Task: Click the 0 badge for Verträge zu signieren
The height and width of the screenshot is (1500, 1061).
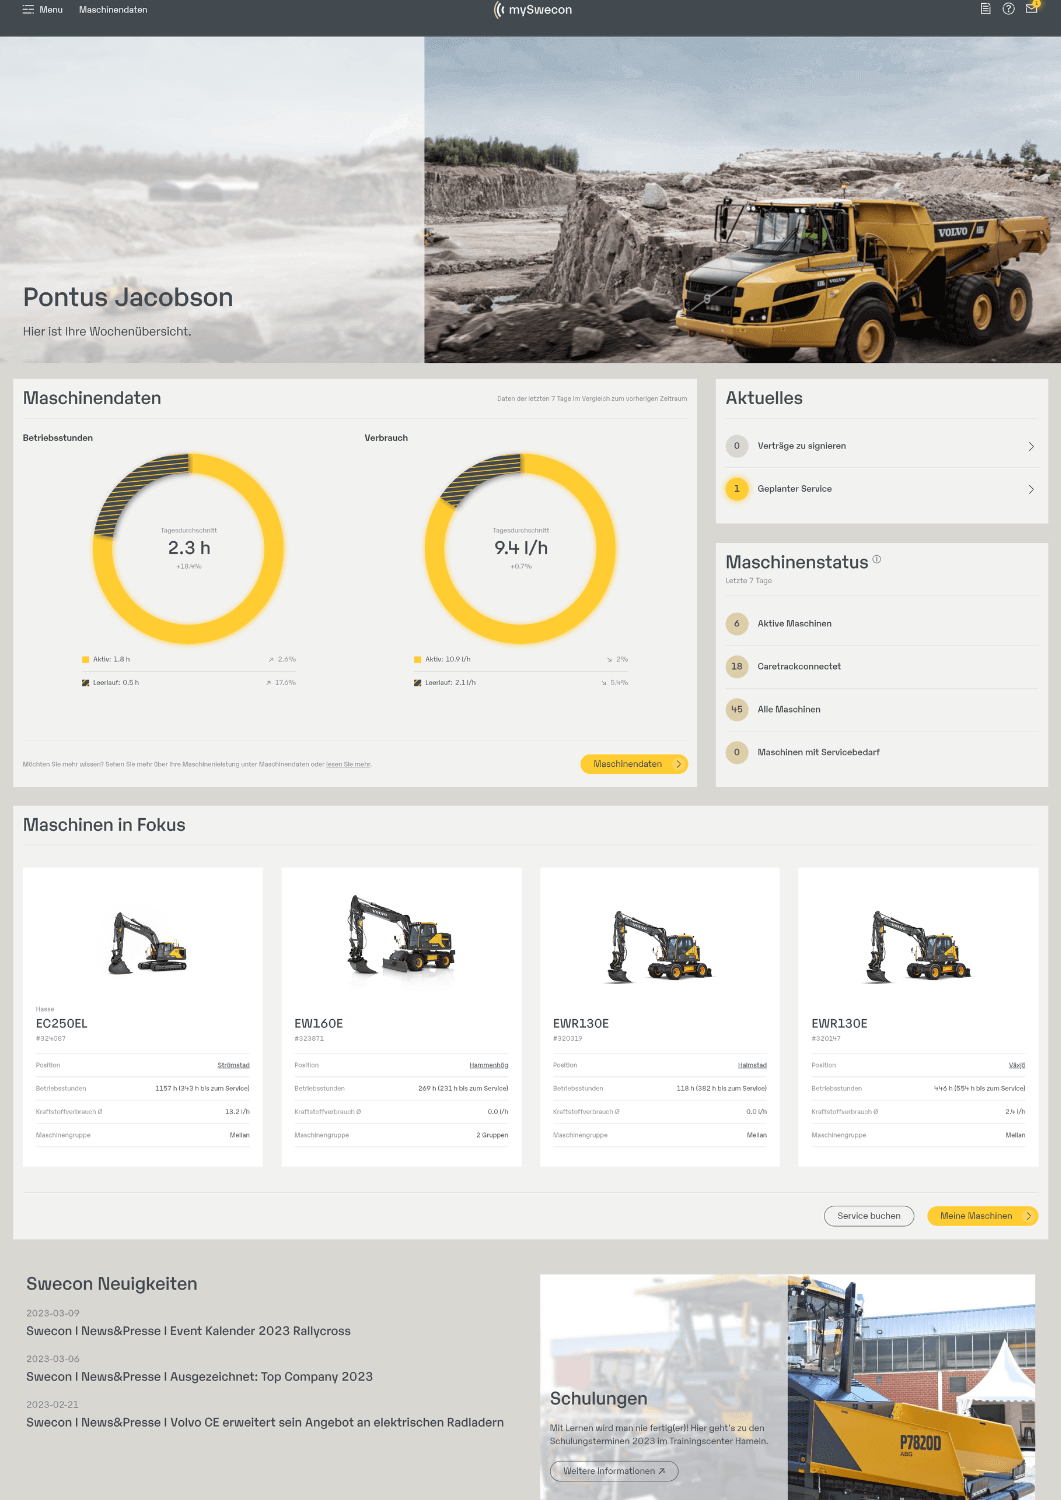Action: tap(737, 446)
